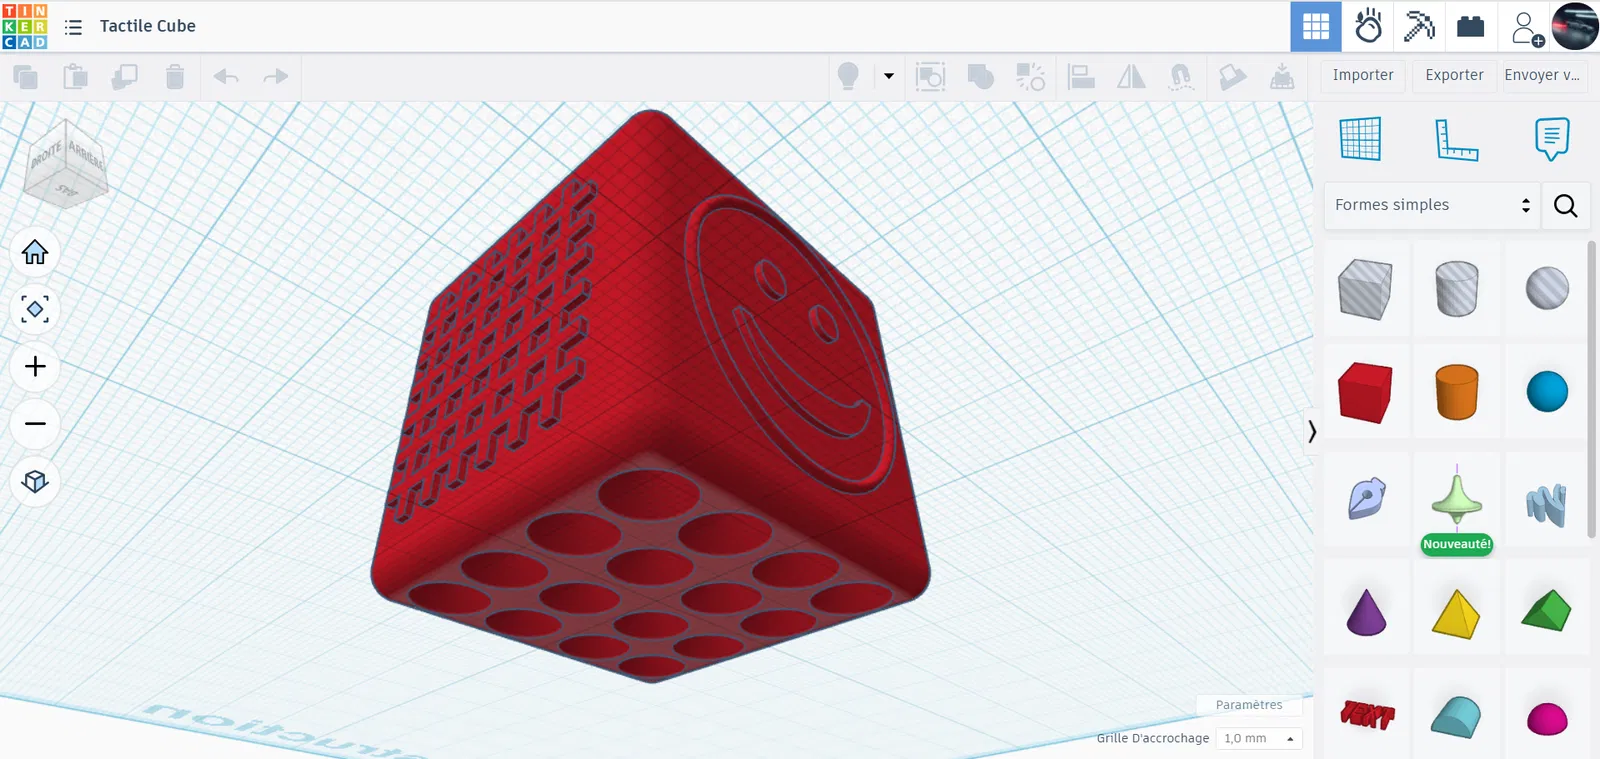Viewport: 1600px width, 759px height.
Task: Click the Group shapes icon
Action: tap(980, 76)
